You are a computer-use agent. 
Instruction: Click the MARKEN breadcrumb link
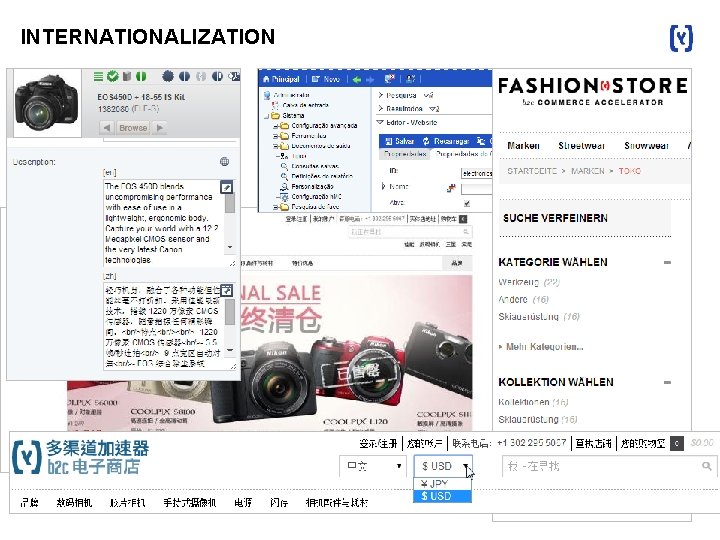coord(587,171)
